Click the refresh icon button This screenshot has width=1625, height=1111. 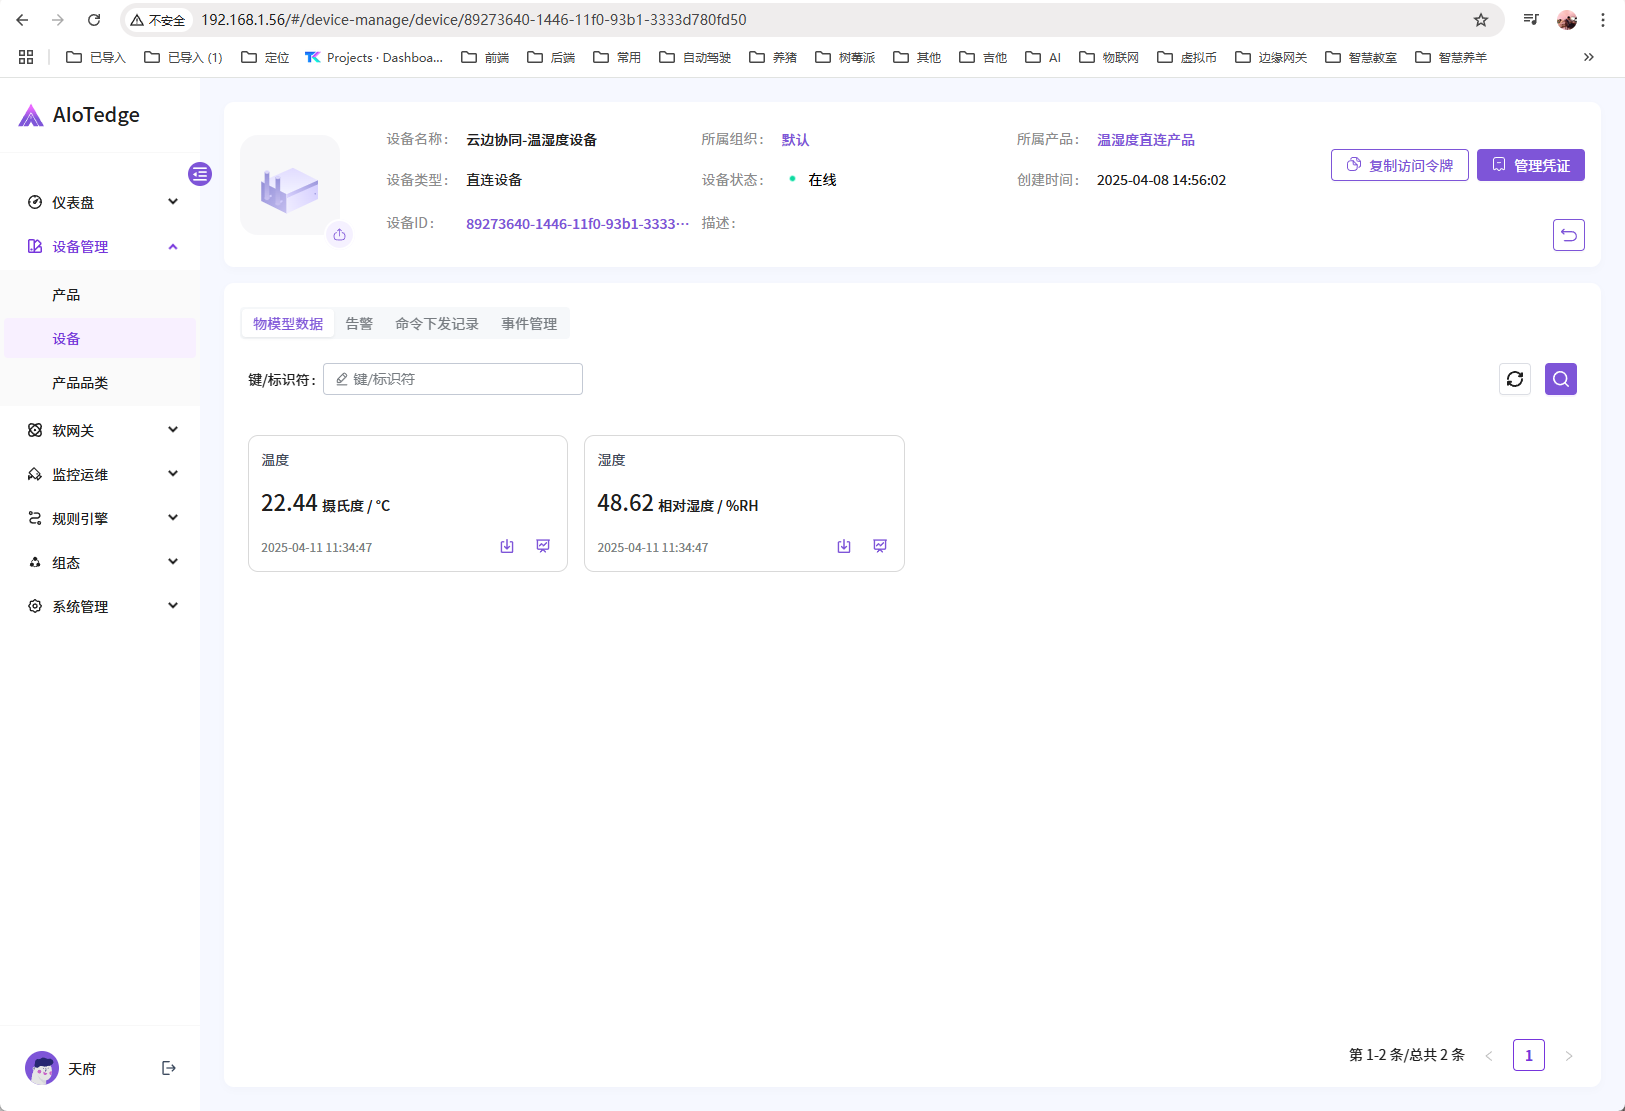[1515, 379]
